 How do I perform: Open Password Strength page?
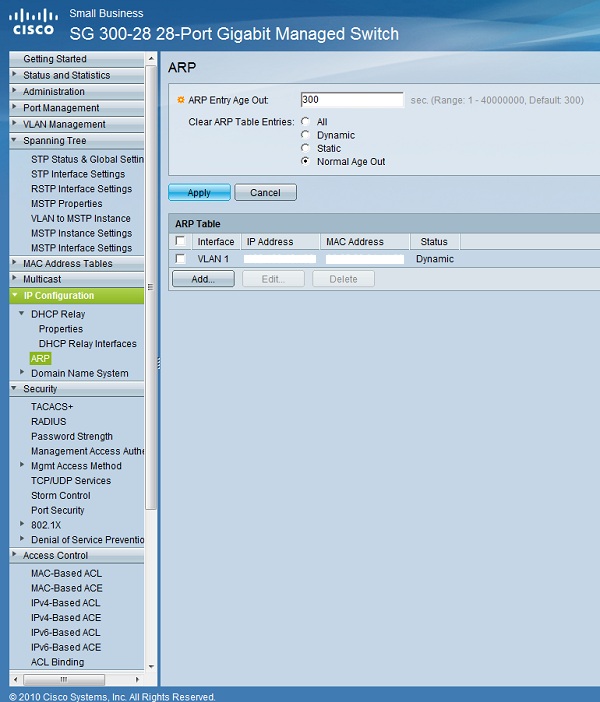72,436
